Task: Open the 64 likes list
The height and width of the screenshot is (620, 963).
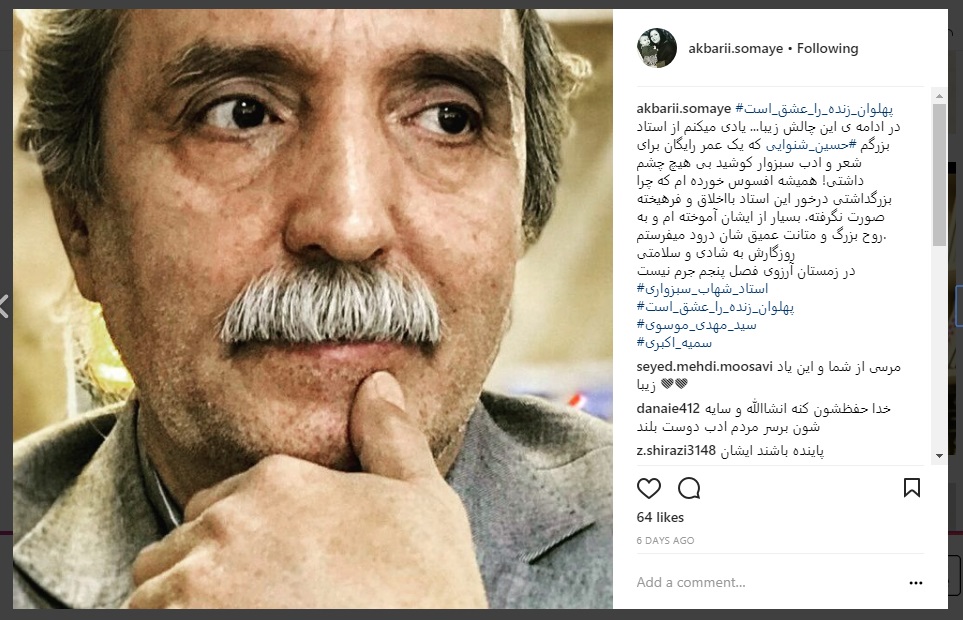Action: tap(660, 517)
